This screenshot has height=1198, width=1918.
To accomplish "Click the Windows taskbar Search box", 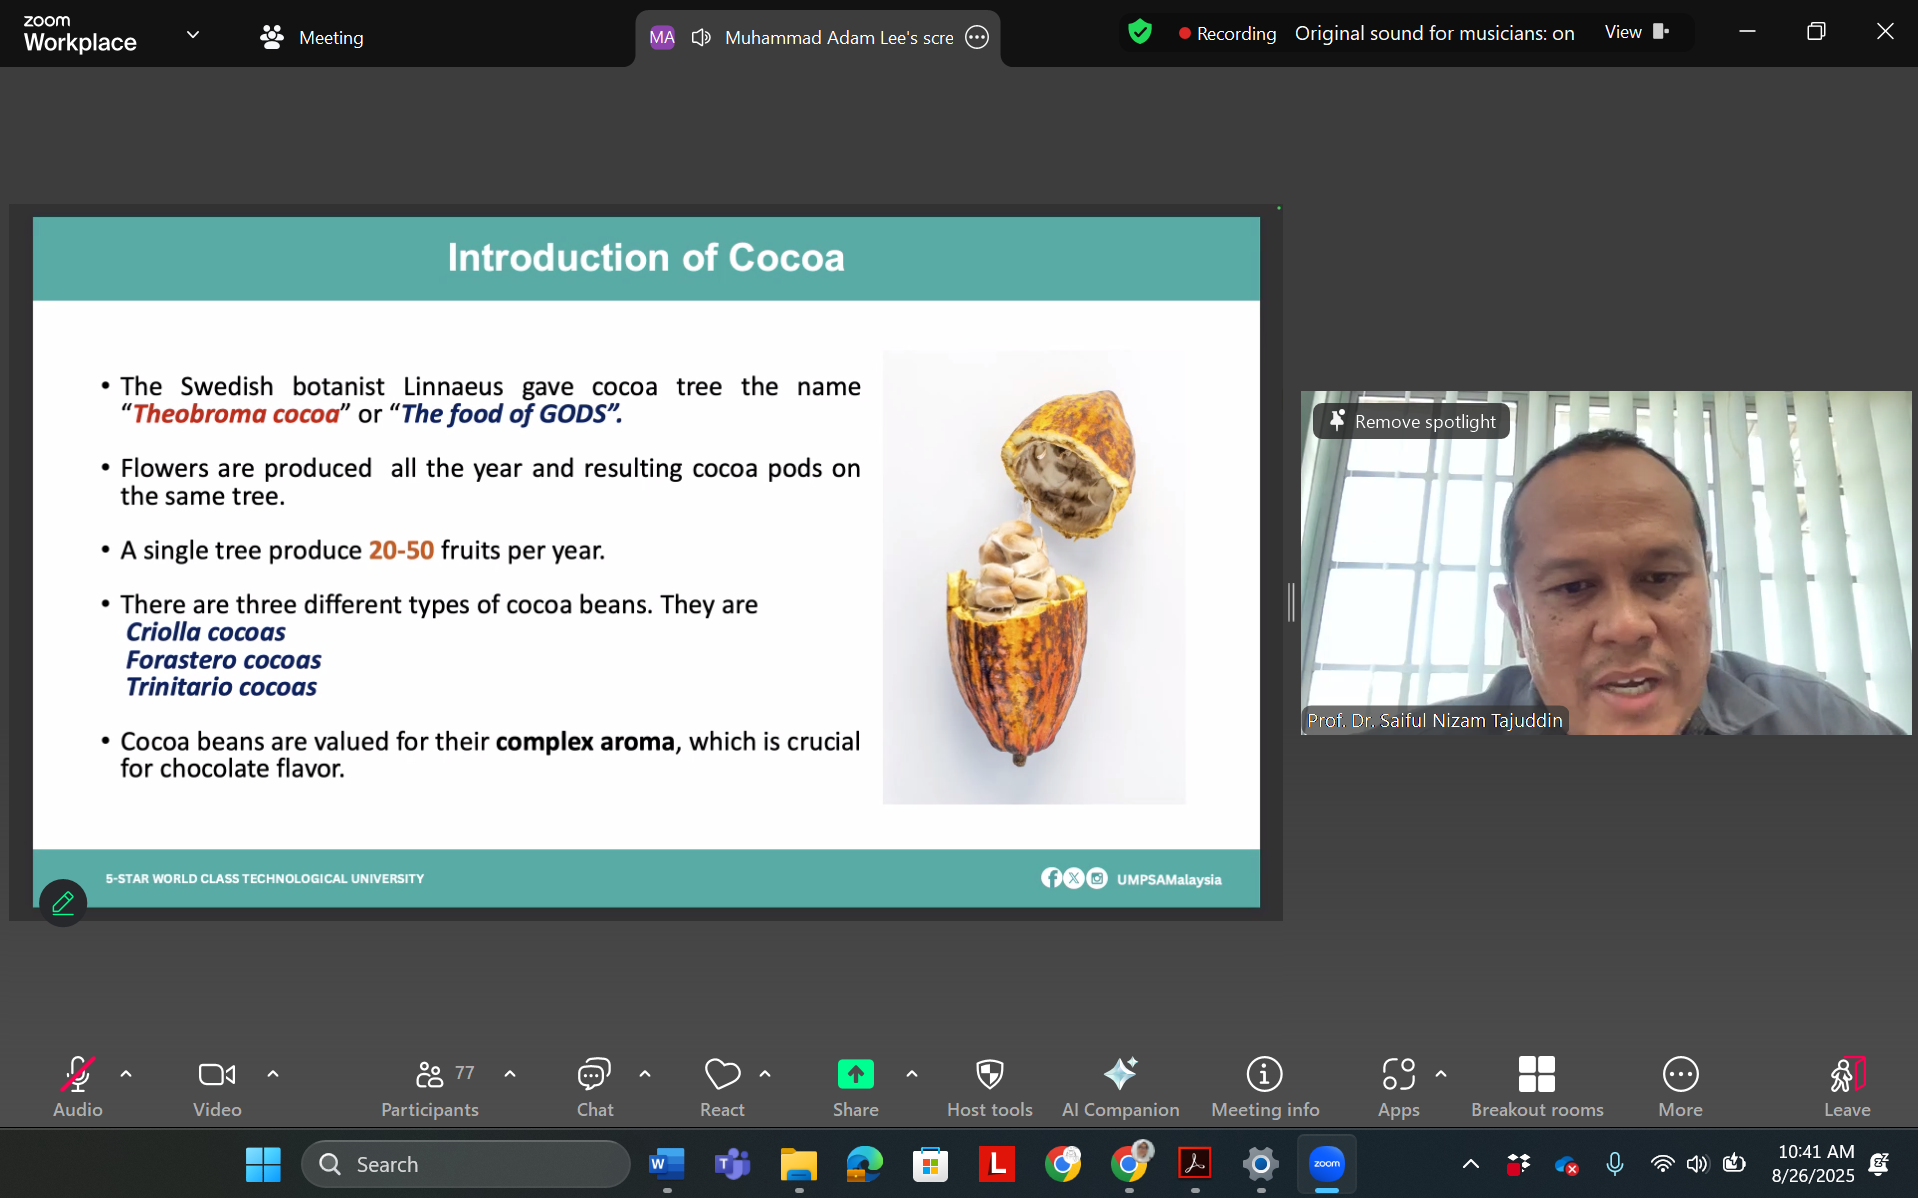I will tap(466, 1164).
